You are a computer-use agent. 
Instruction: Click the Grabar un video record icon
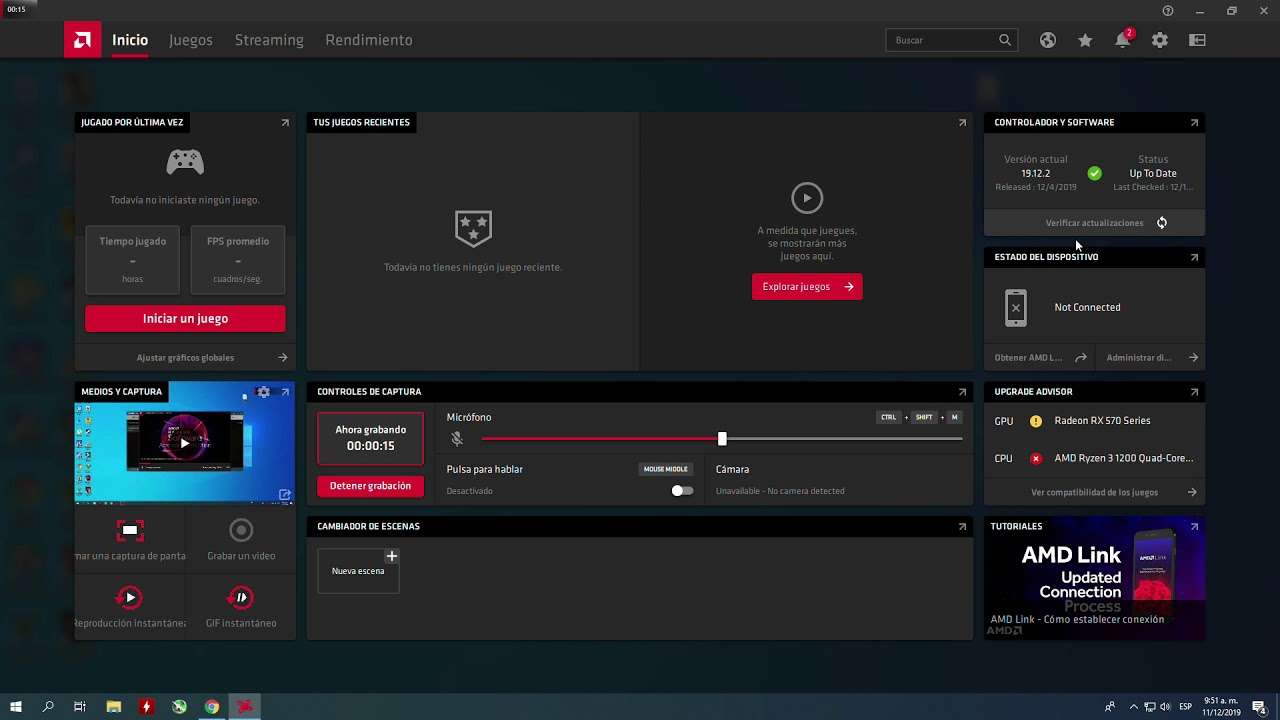click(241, 530)
